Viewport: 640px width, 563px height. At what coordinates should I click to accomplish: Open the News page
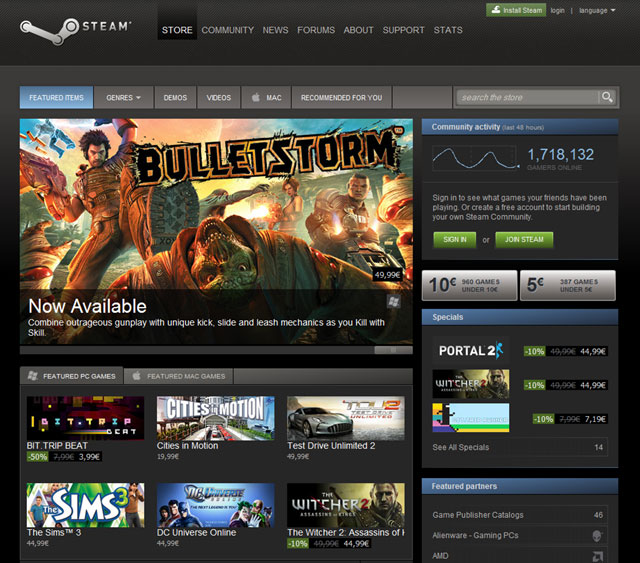pyautogui.click(x=275, y=30)
